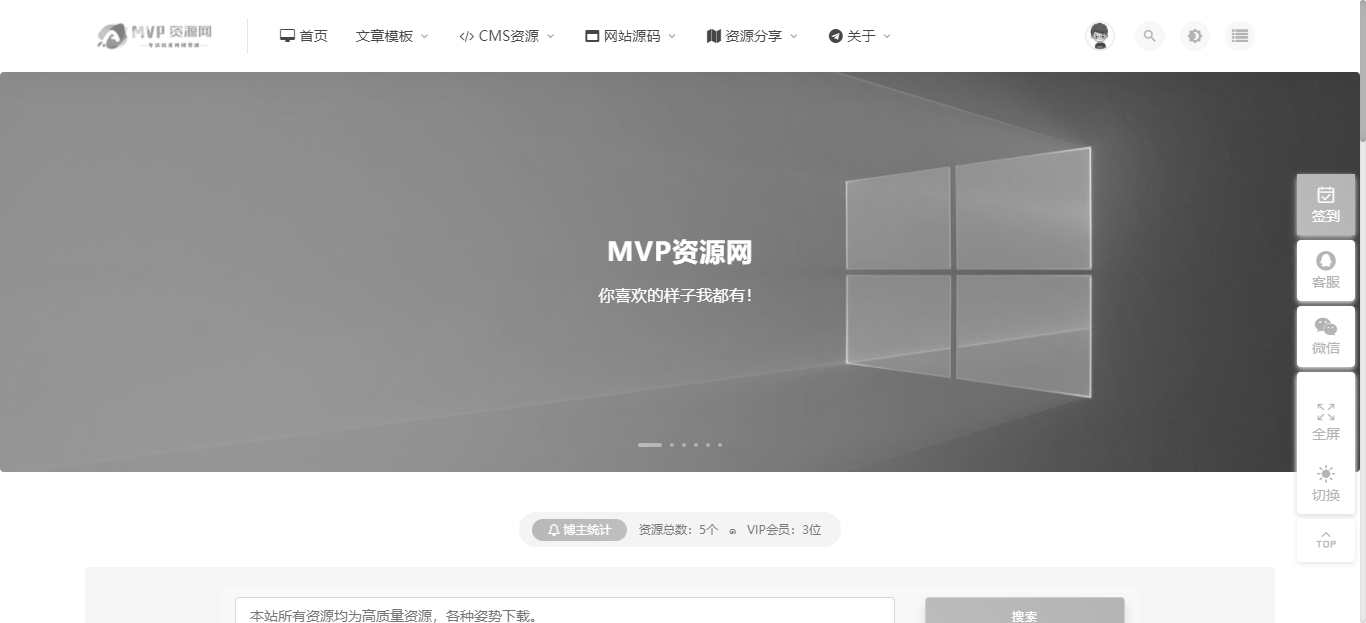
Task: Click the MVP资源网 logo in the header
Action: (155, 36)
